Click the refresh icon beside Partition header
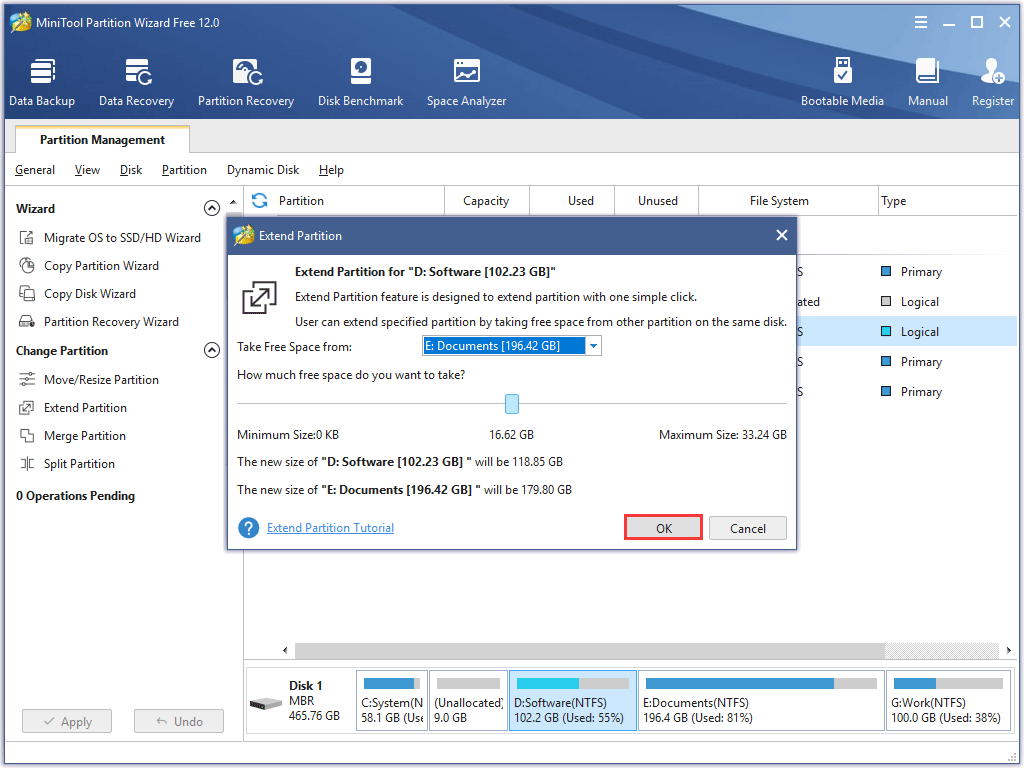Image resolution: width=1024 pixels, height=768 pixels. (260, 201)
